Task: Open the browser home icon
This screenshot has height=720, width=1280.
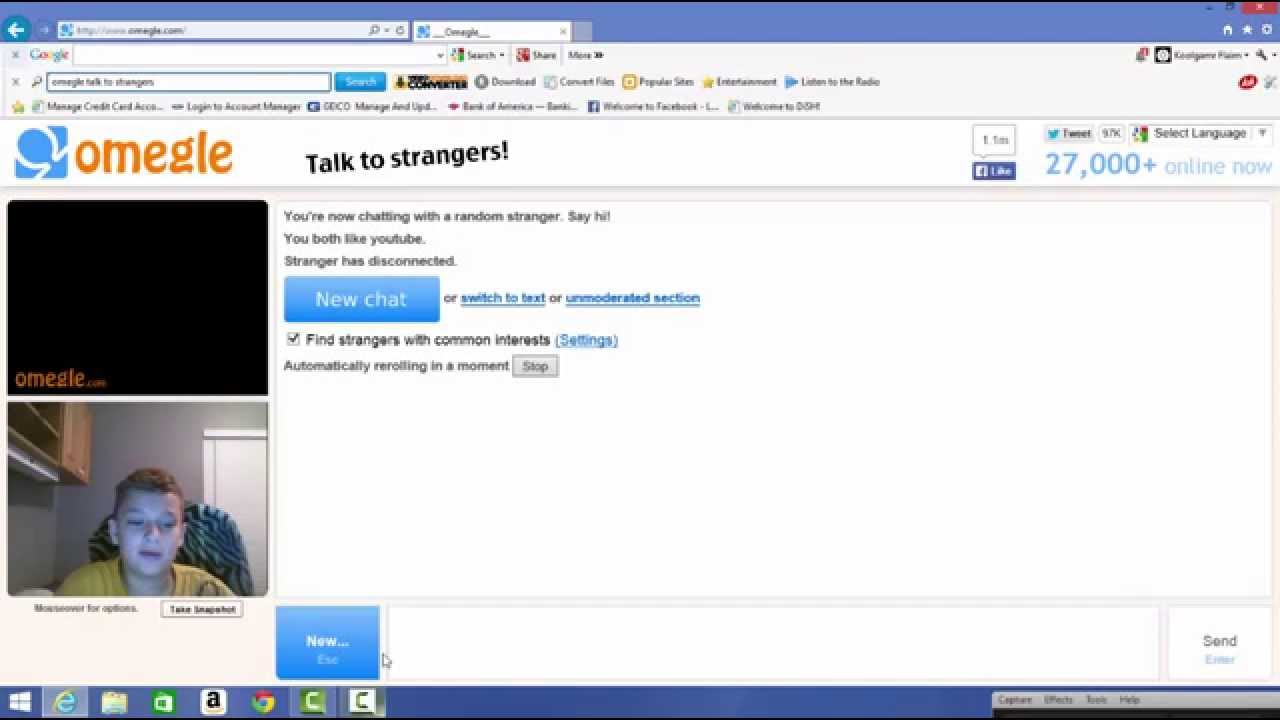Action: click(x=1227, y=30)
